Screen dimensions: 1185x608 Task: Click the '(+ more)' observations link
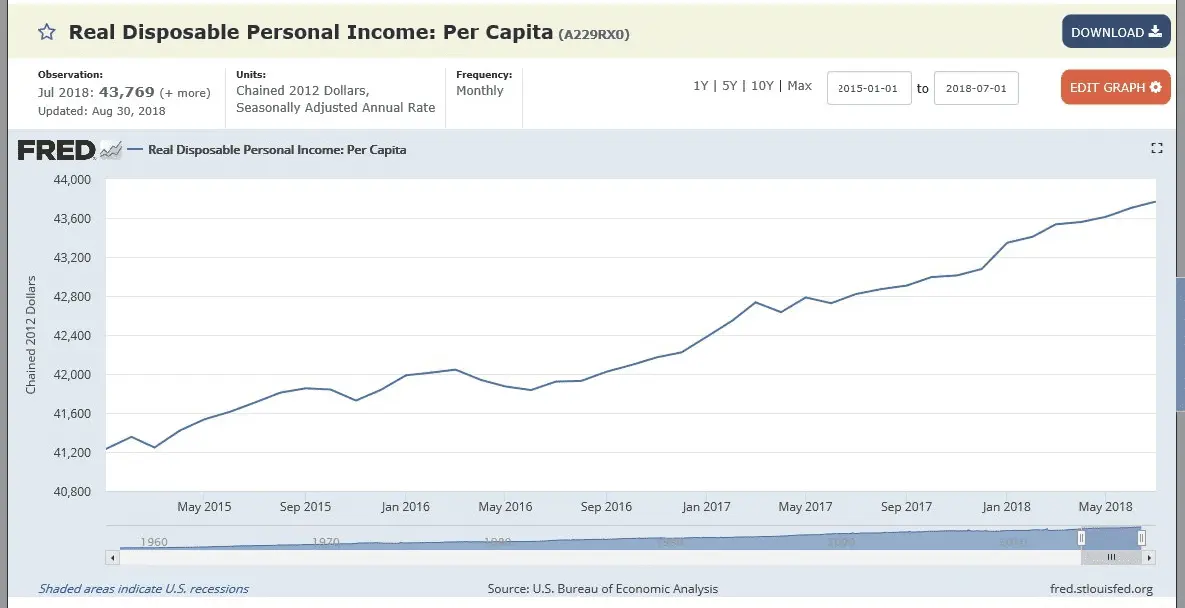[x=185, y=93]
